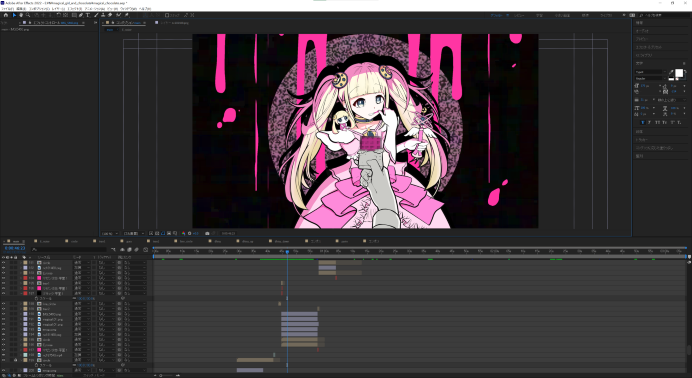Switch to the 標準 workspace

[585, 15]
